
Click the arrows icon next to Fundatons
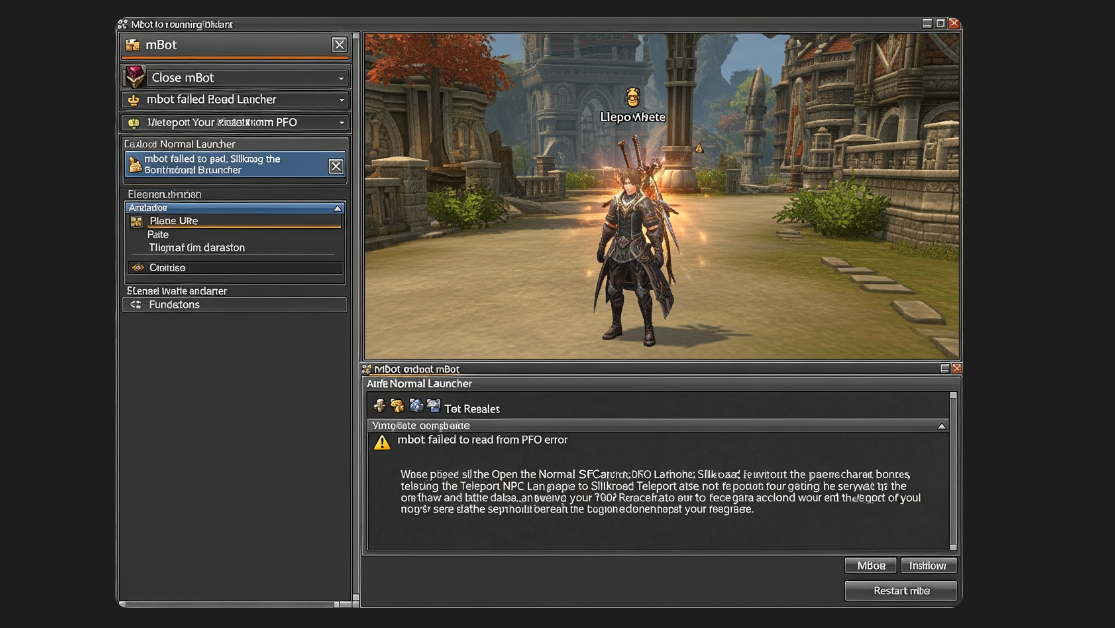click(x=135, y=304)
